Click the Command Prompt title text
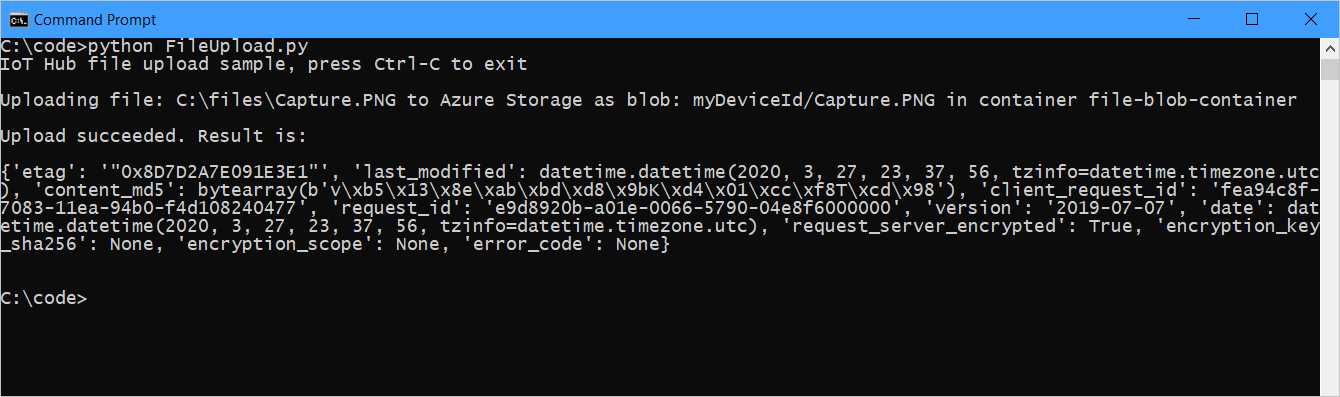The width and height of the screenshot is (1340, 397). point(94,19)
